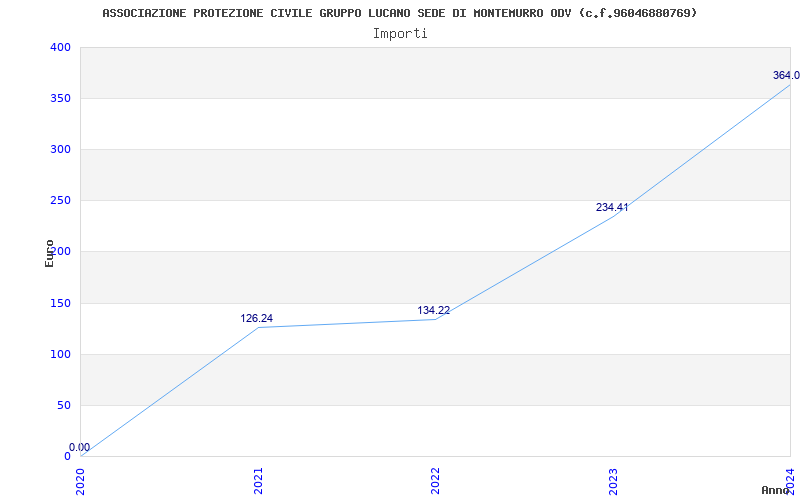
Task: Select the 126.24 data point label
Action: [256, 318]
